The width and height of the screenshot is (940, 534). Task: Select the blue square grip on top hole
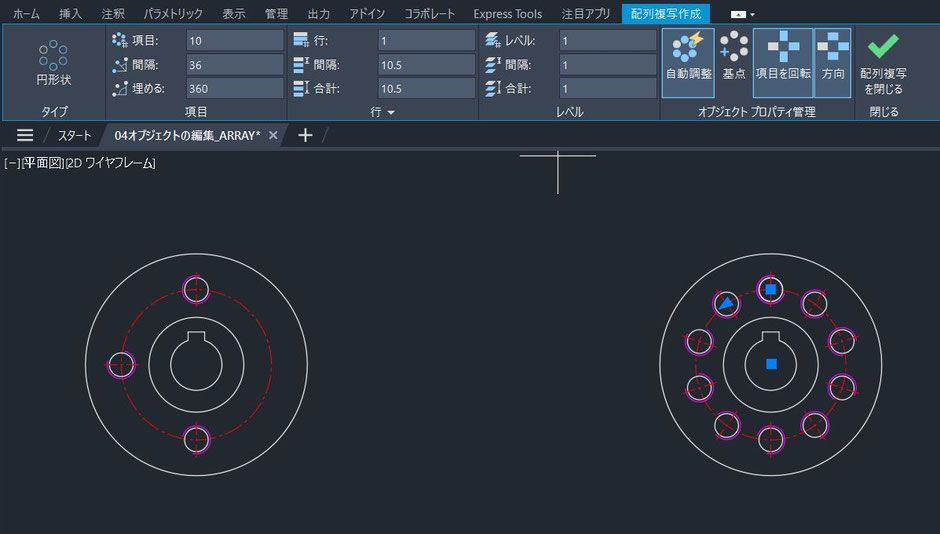coord(771,289)
